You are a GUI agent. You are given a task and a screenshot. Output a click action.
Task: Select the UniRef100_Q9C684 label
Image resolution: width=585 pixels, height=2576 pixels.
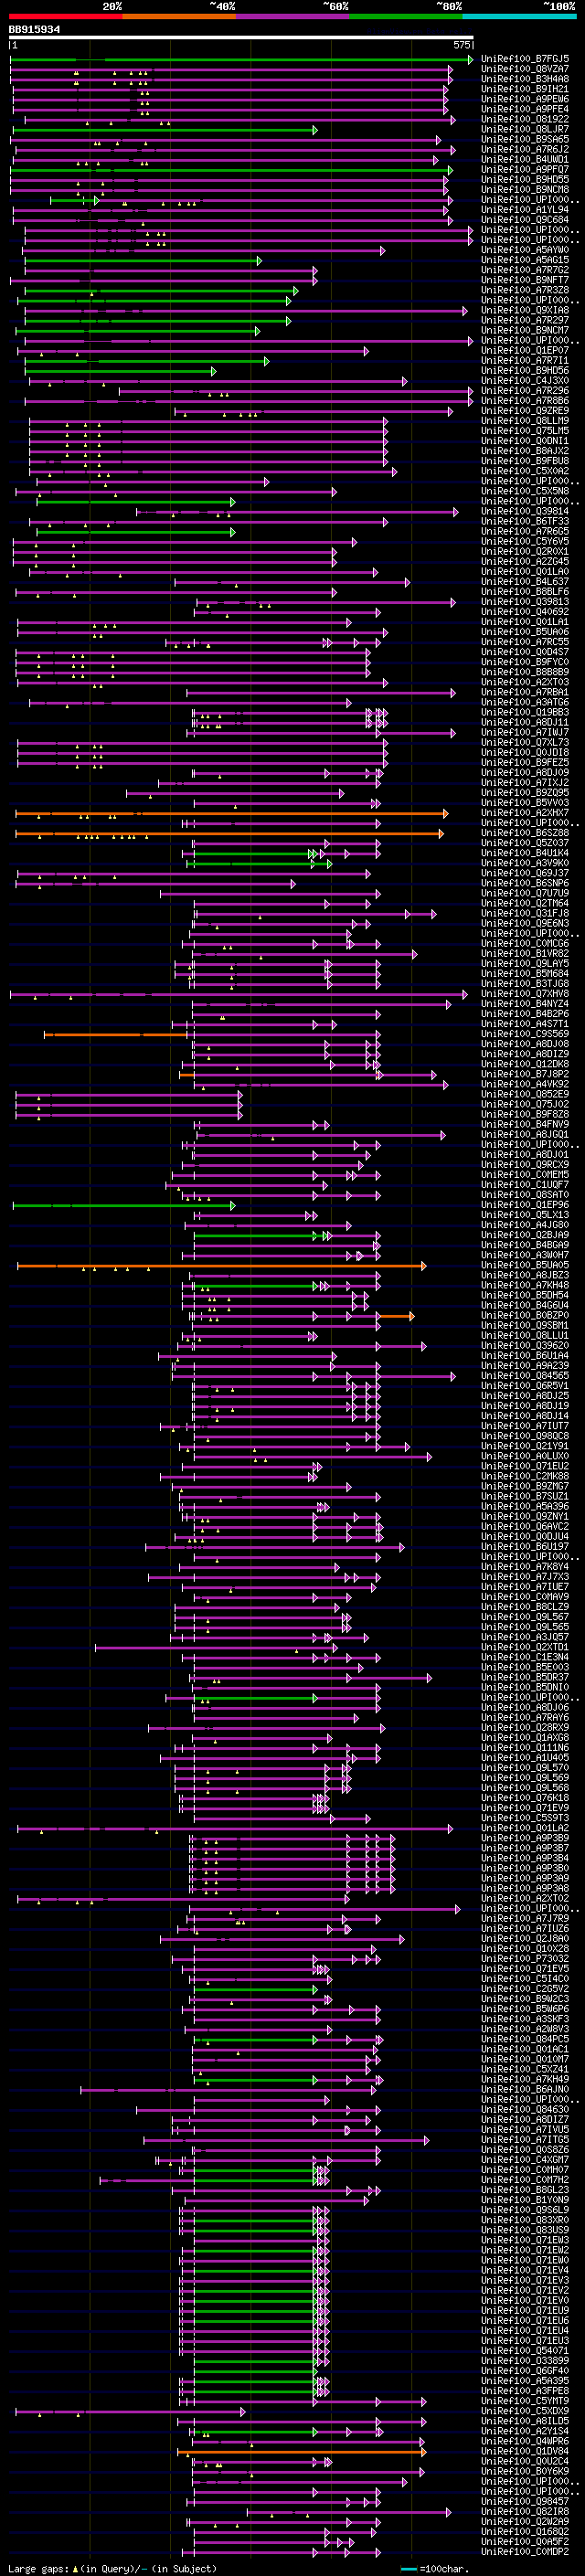pyautogui.click(x=525, y=220)
